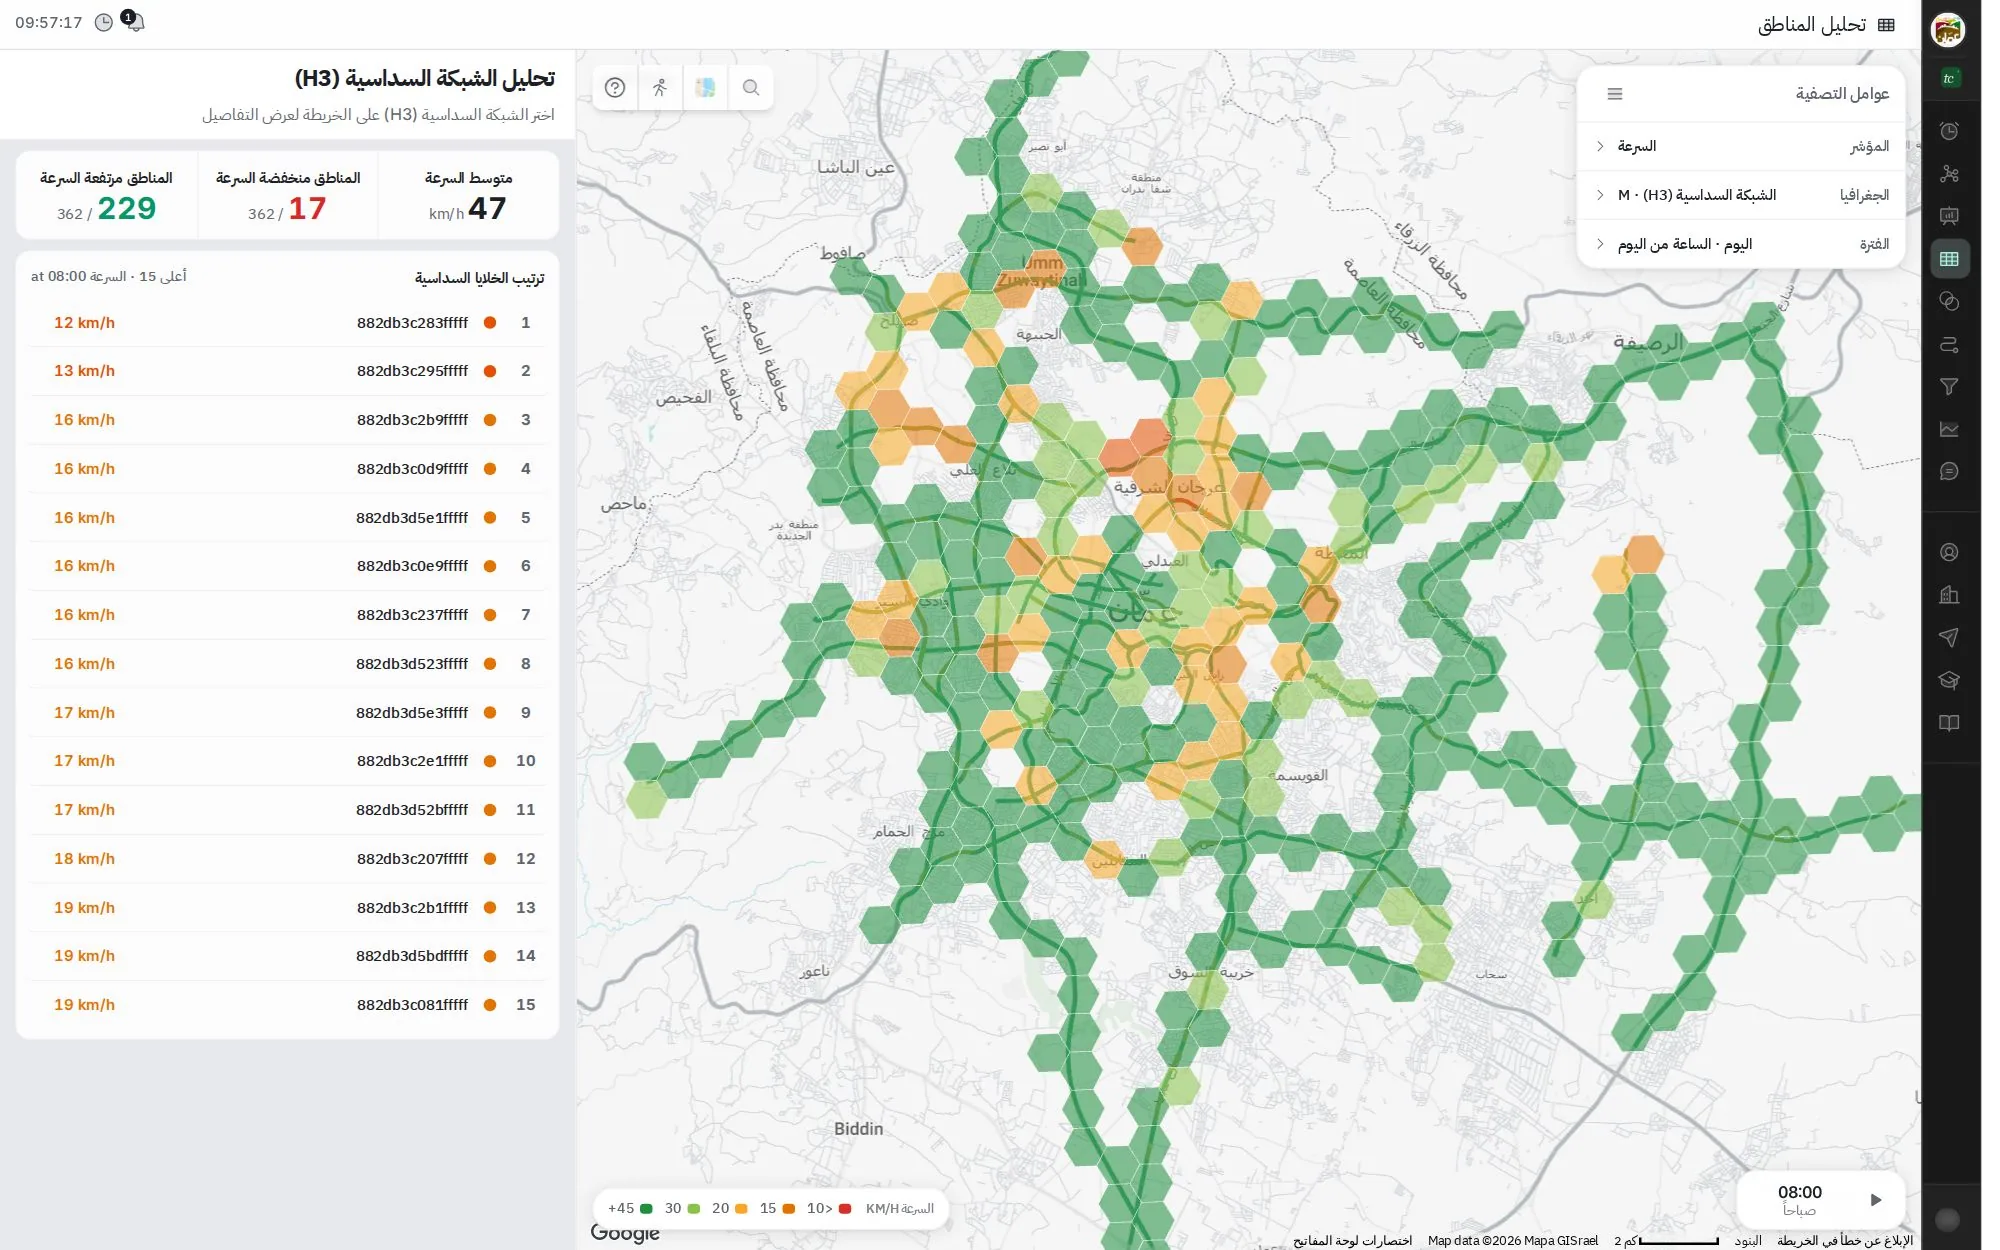
Task: Click the dark green +45 legend swatch
Action: tap(646, 1209)
